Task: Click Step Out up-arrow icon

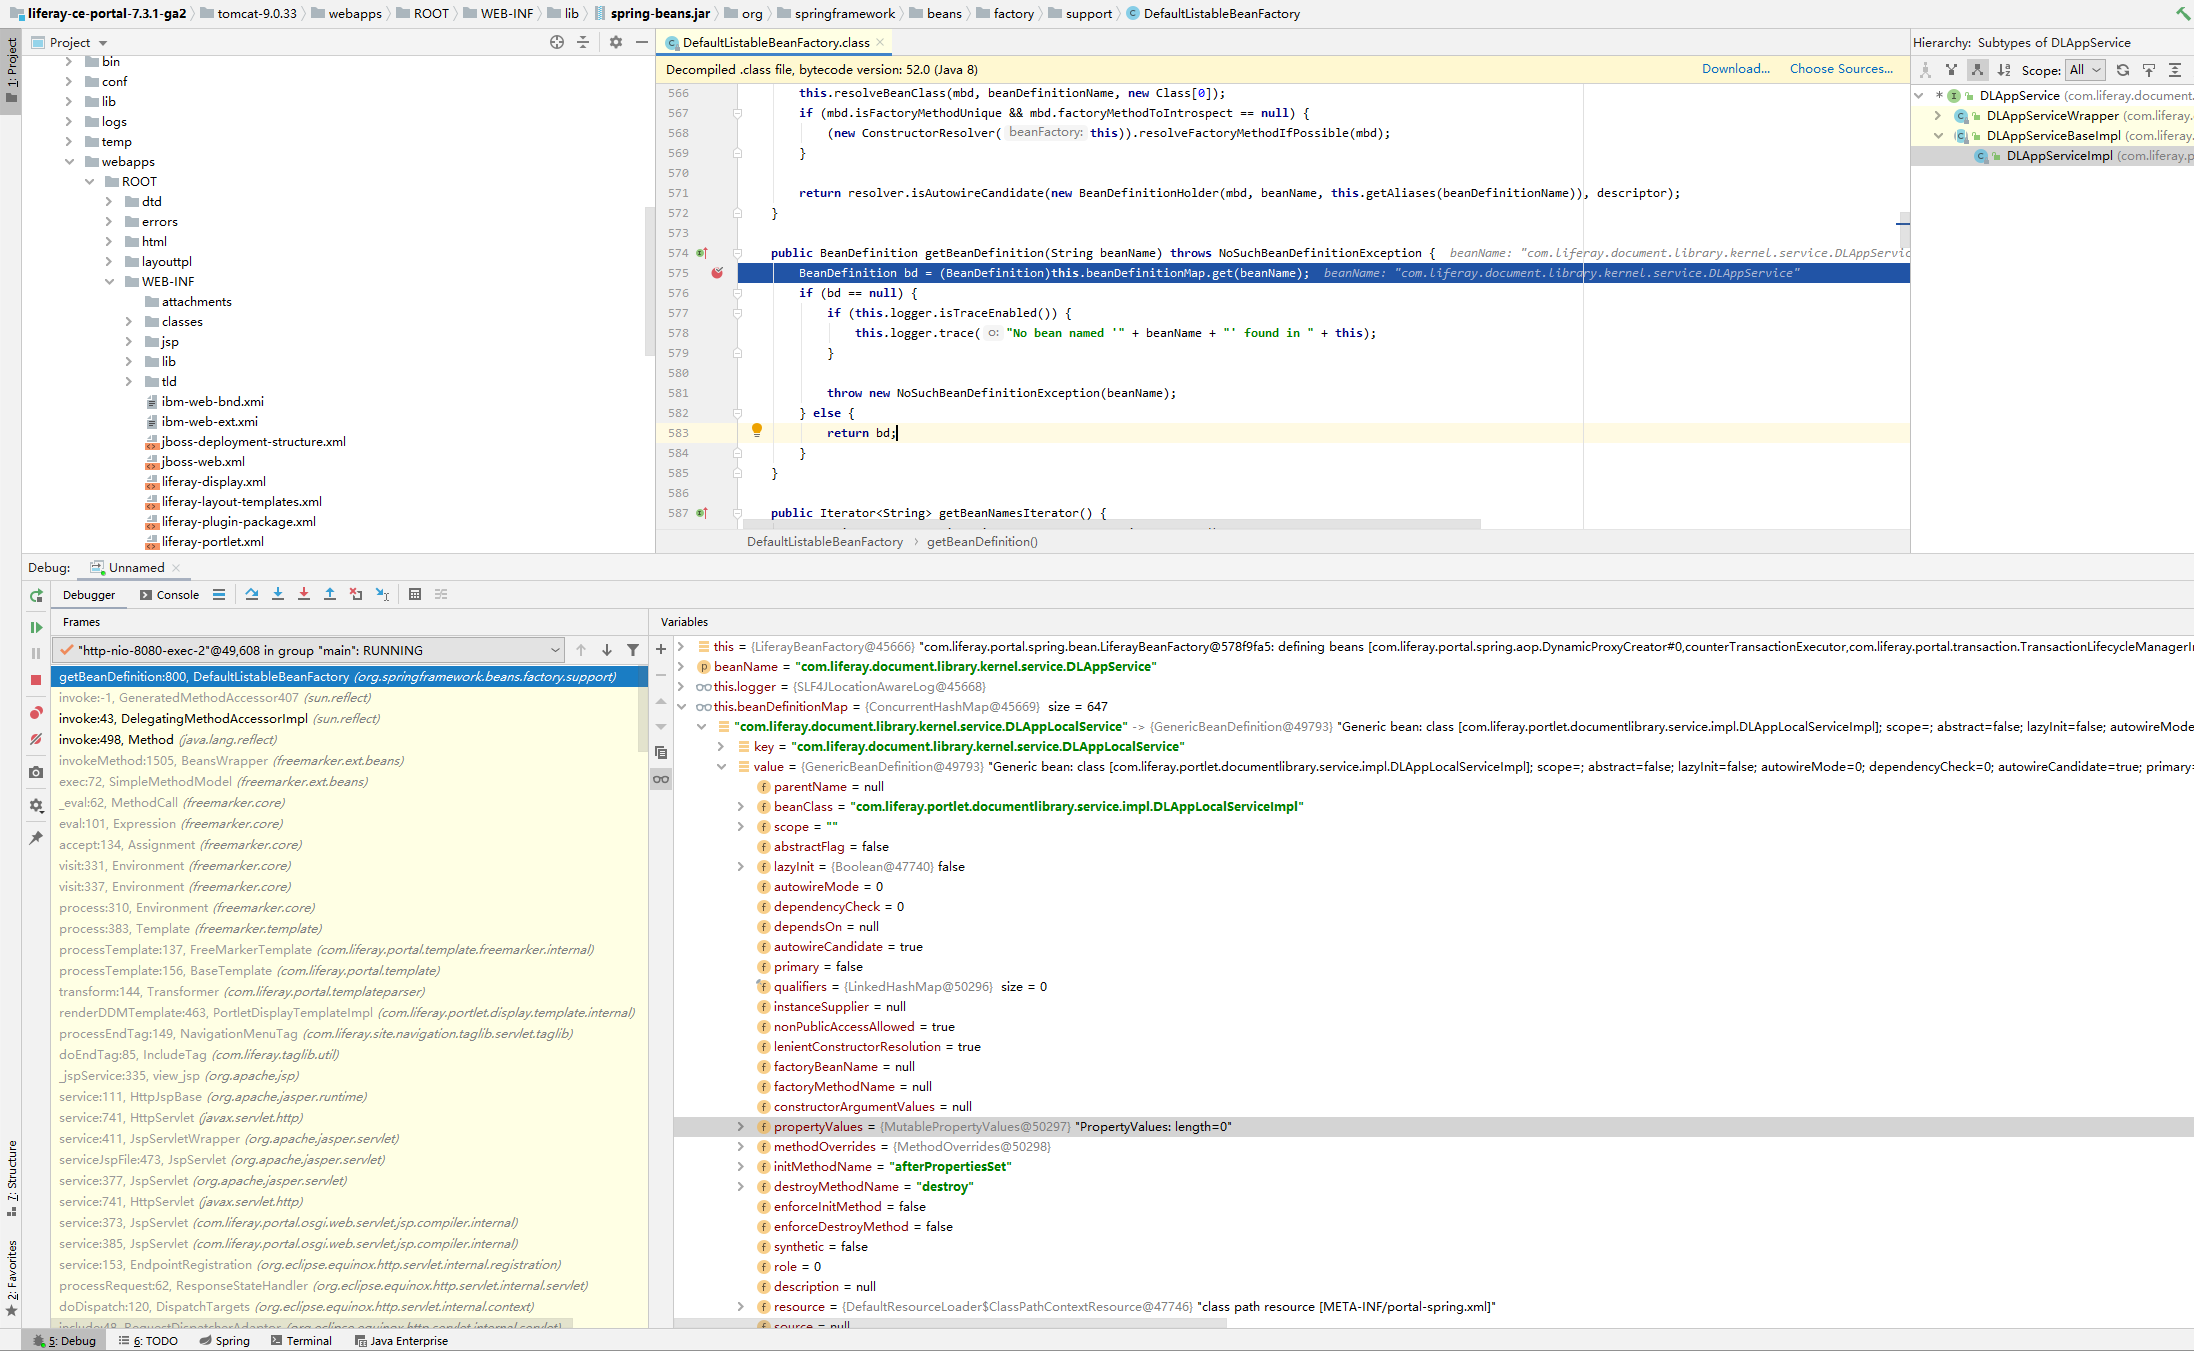Action: pyautogui.click(x=330, y=594)
